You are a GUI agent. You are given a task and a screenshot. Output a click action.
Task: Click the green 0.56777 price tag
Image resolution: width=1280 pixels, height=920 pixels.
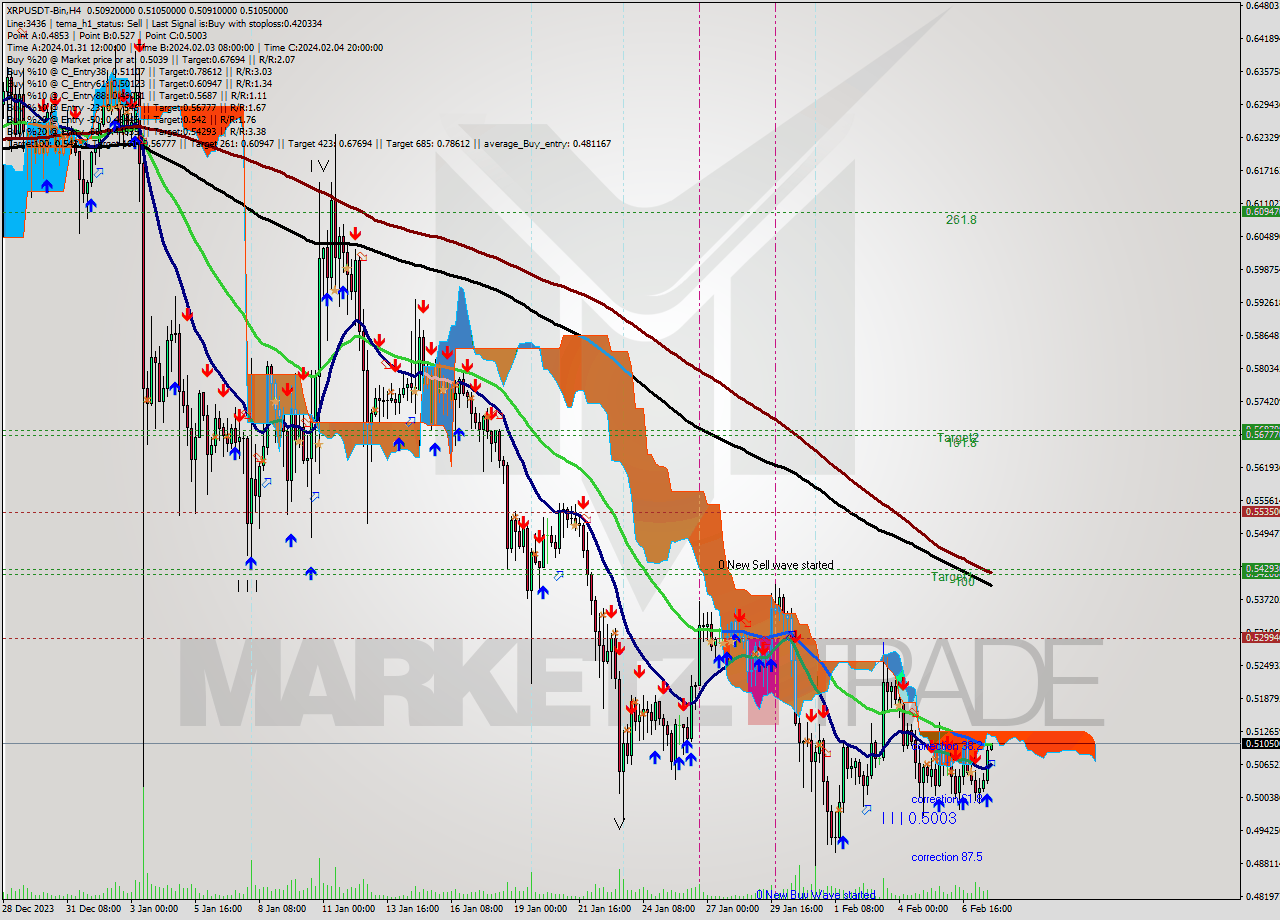(x=1260, y=434)
